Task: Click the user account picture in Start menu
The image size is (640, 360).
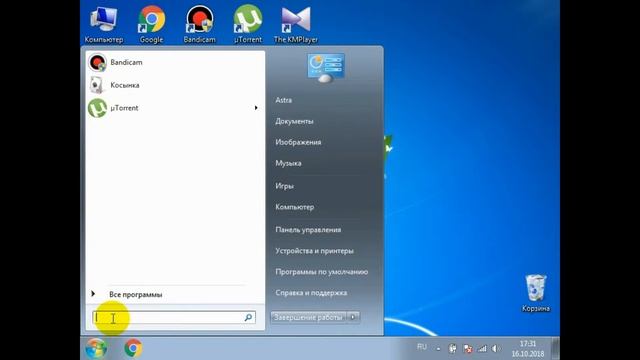Action: 326,68
